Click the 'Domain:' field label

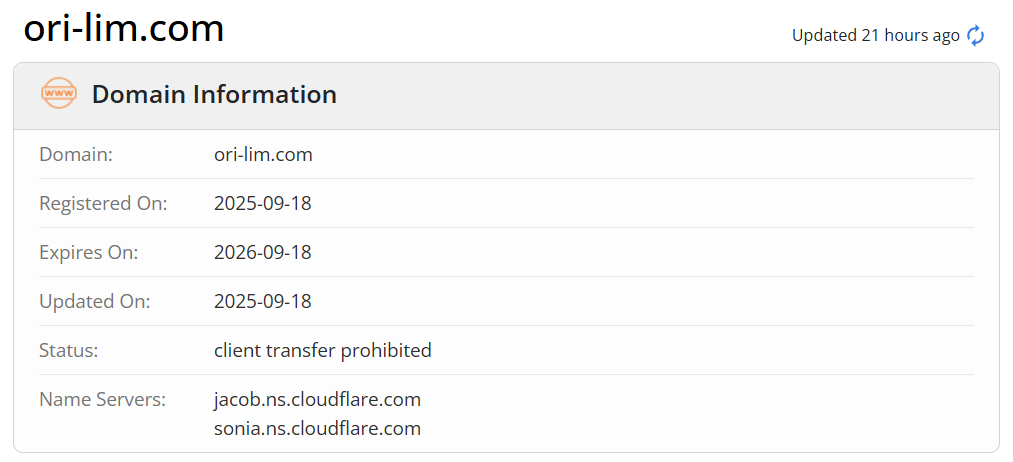[x=76, y=155]
